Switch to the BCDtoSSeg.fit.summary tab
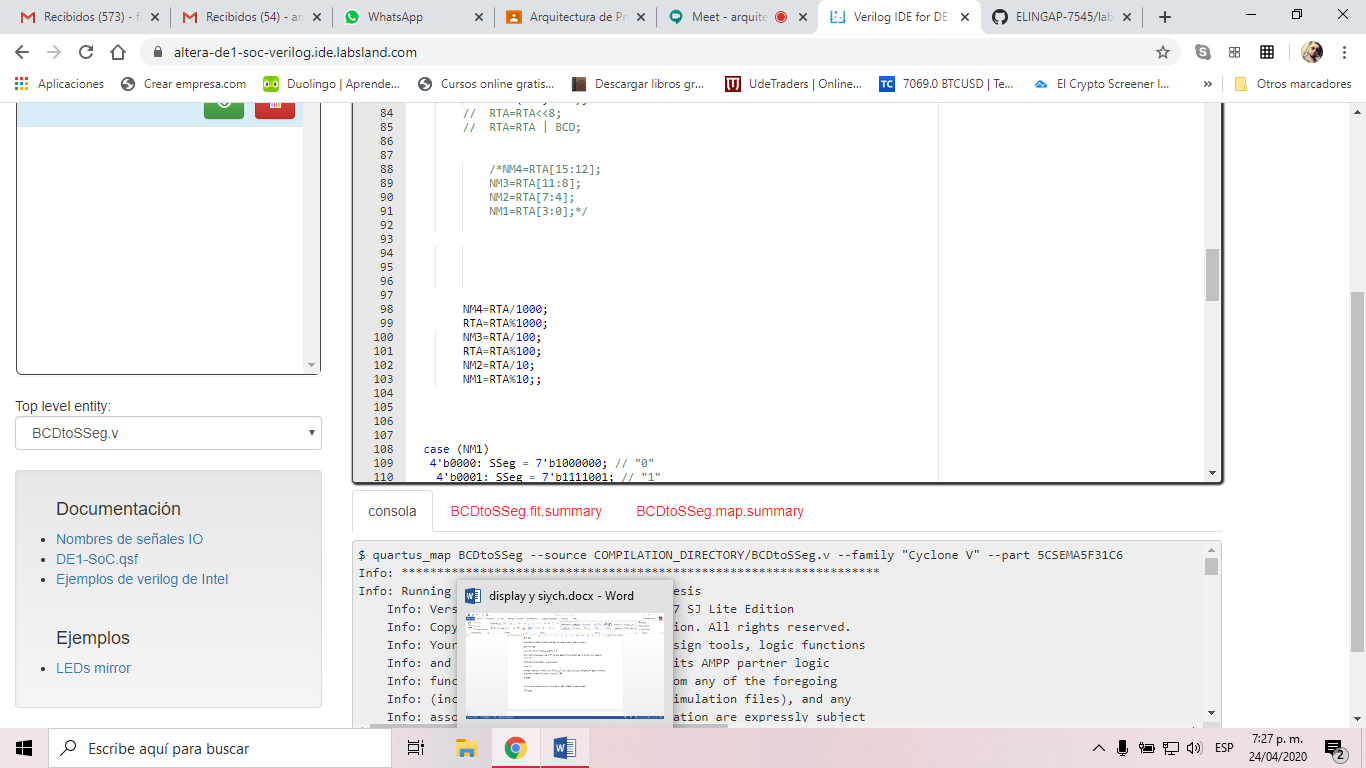The height and width of the screenshot is (768, 1366). point(526,511)
